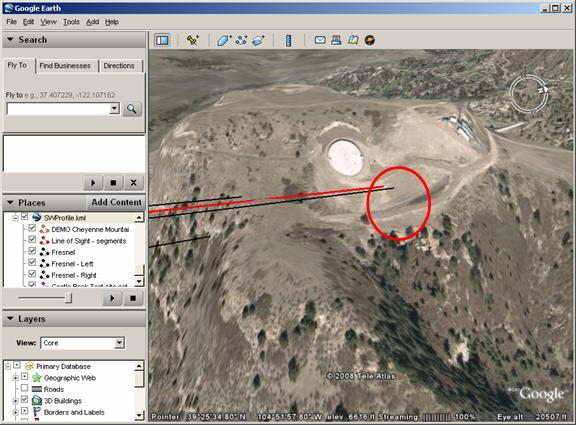The image size is (576, 425).
Task: Click the Geographic Web star icon
Action: click(x=37, y=378)
